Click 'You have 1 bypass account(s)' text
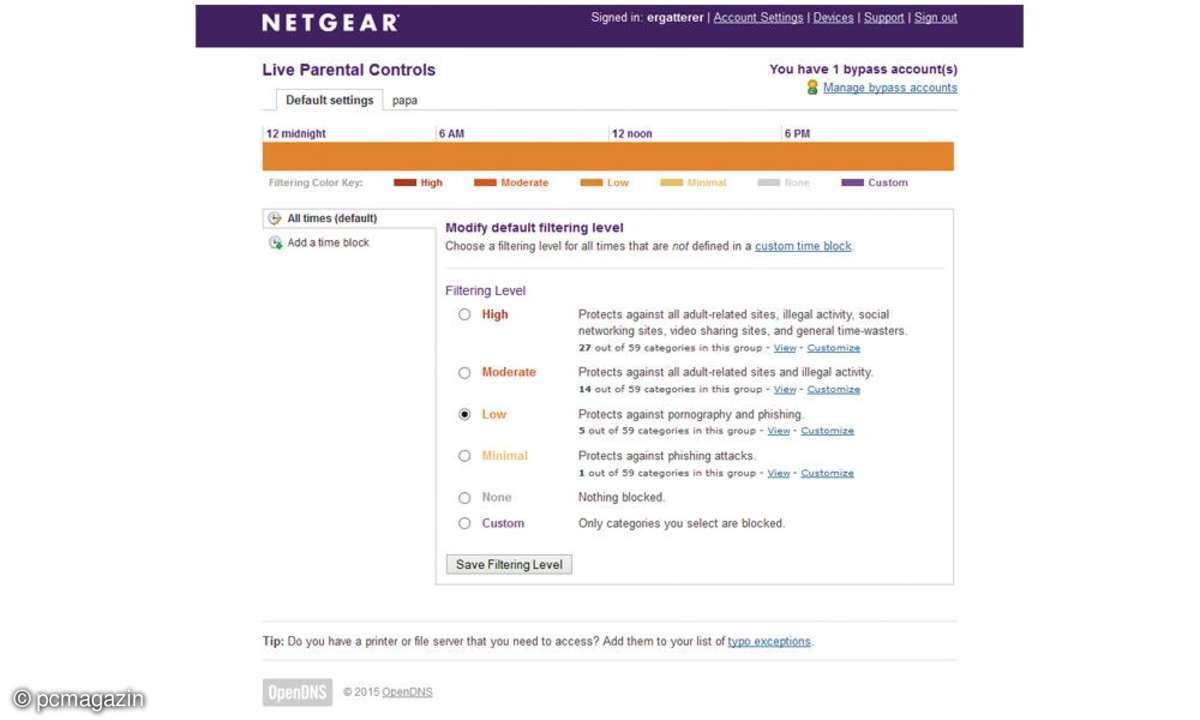This screenshot has width=1200, height=720. point(863,70)
